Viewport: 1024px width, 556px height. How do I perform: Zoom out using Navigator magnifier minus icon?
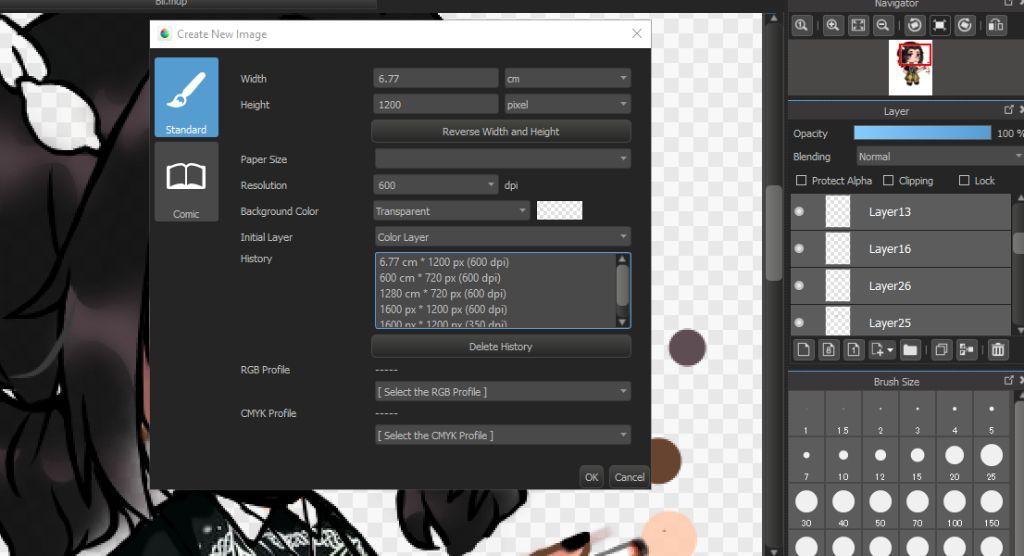[883, 25]
